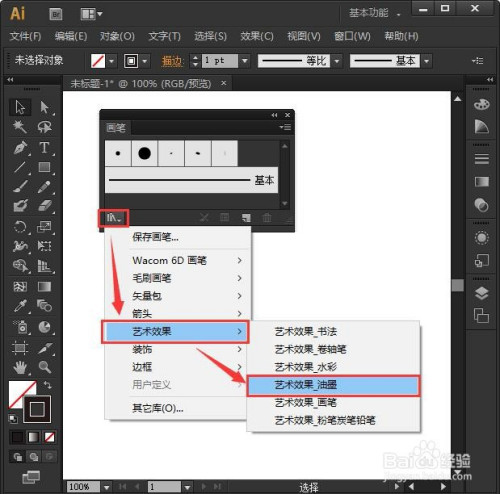Select the 未标题-1 document tab
This screenshot has width=500, height=494.
(x=141, y=84)
